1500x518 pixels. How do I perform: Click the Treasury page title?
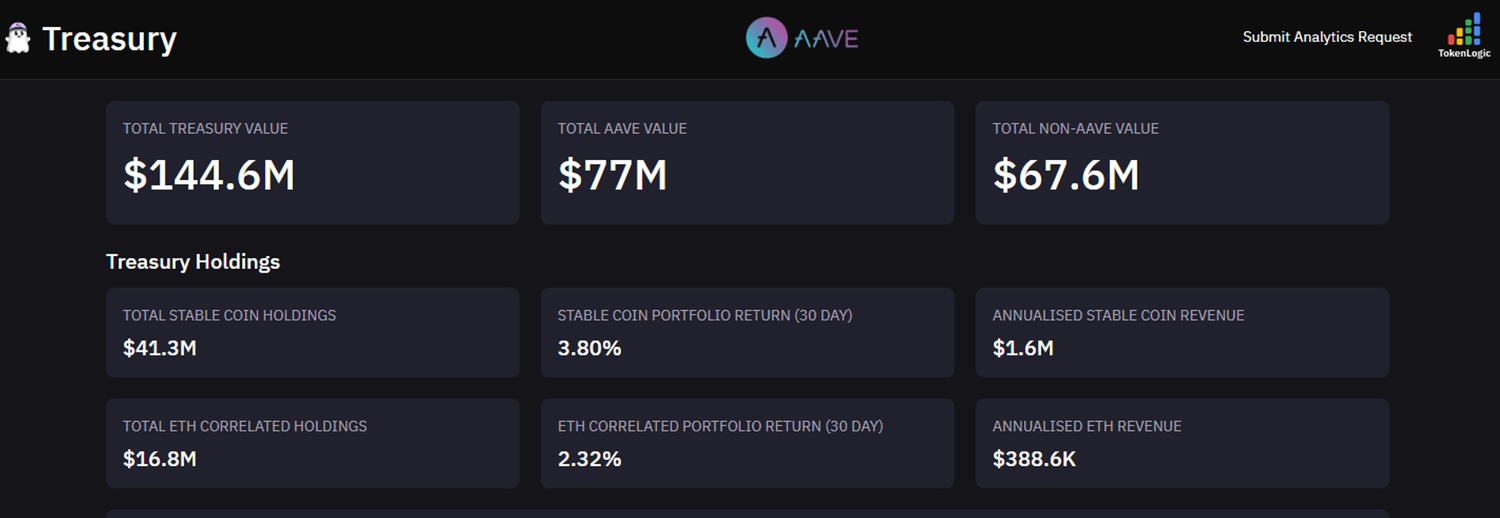(x=109, y=39)
